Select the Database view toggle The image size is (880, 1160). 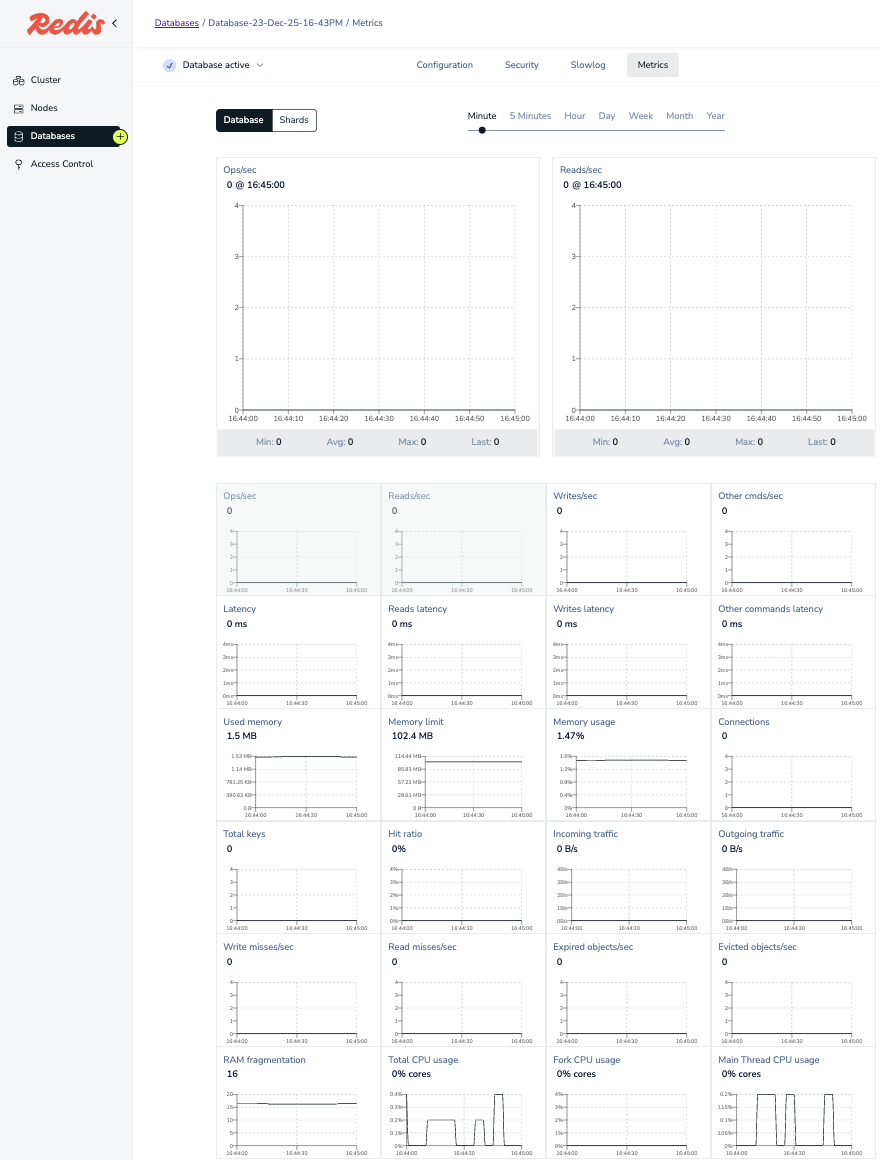click(x=243, y=120)
